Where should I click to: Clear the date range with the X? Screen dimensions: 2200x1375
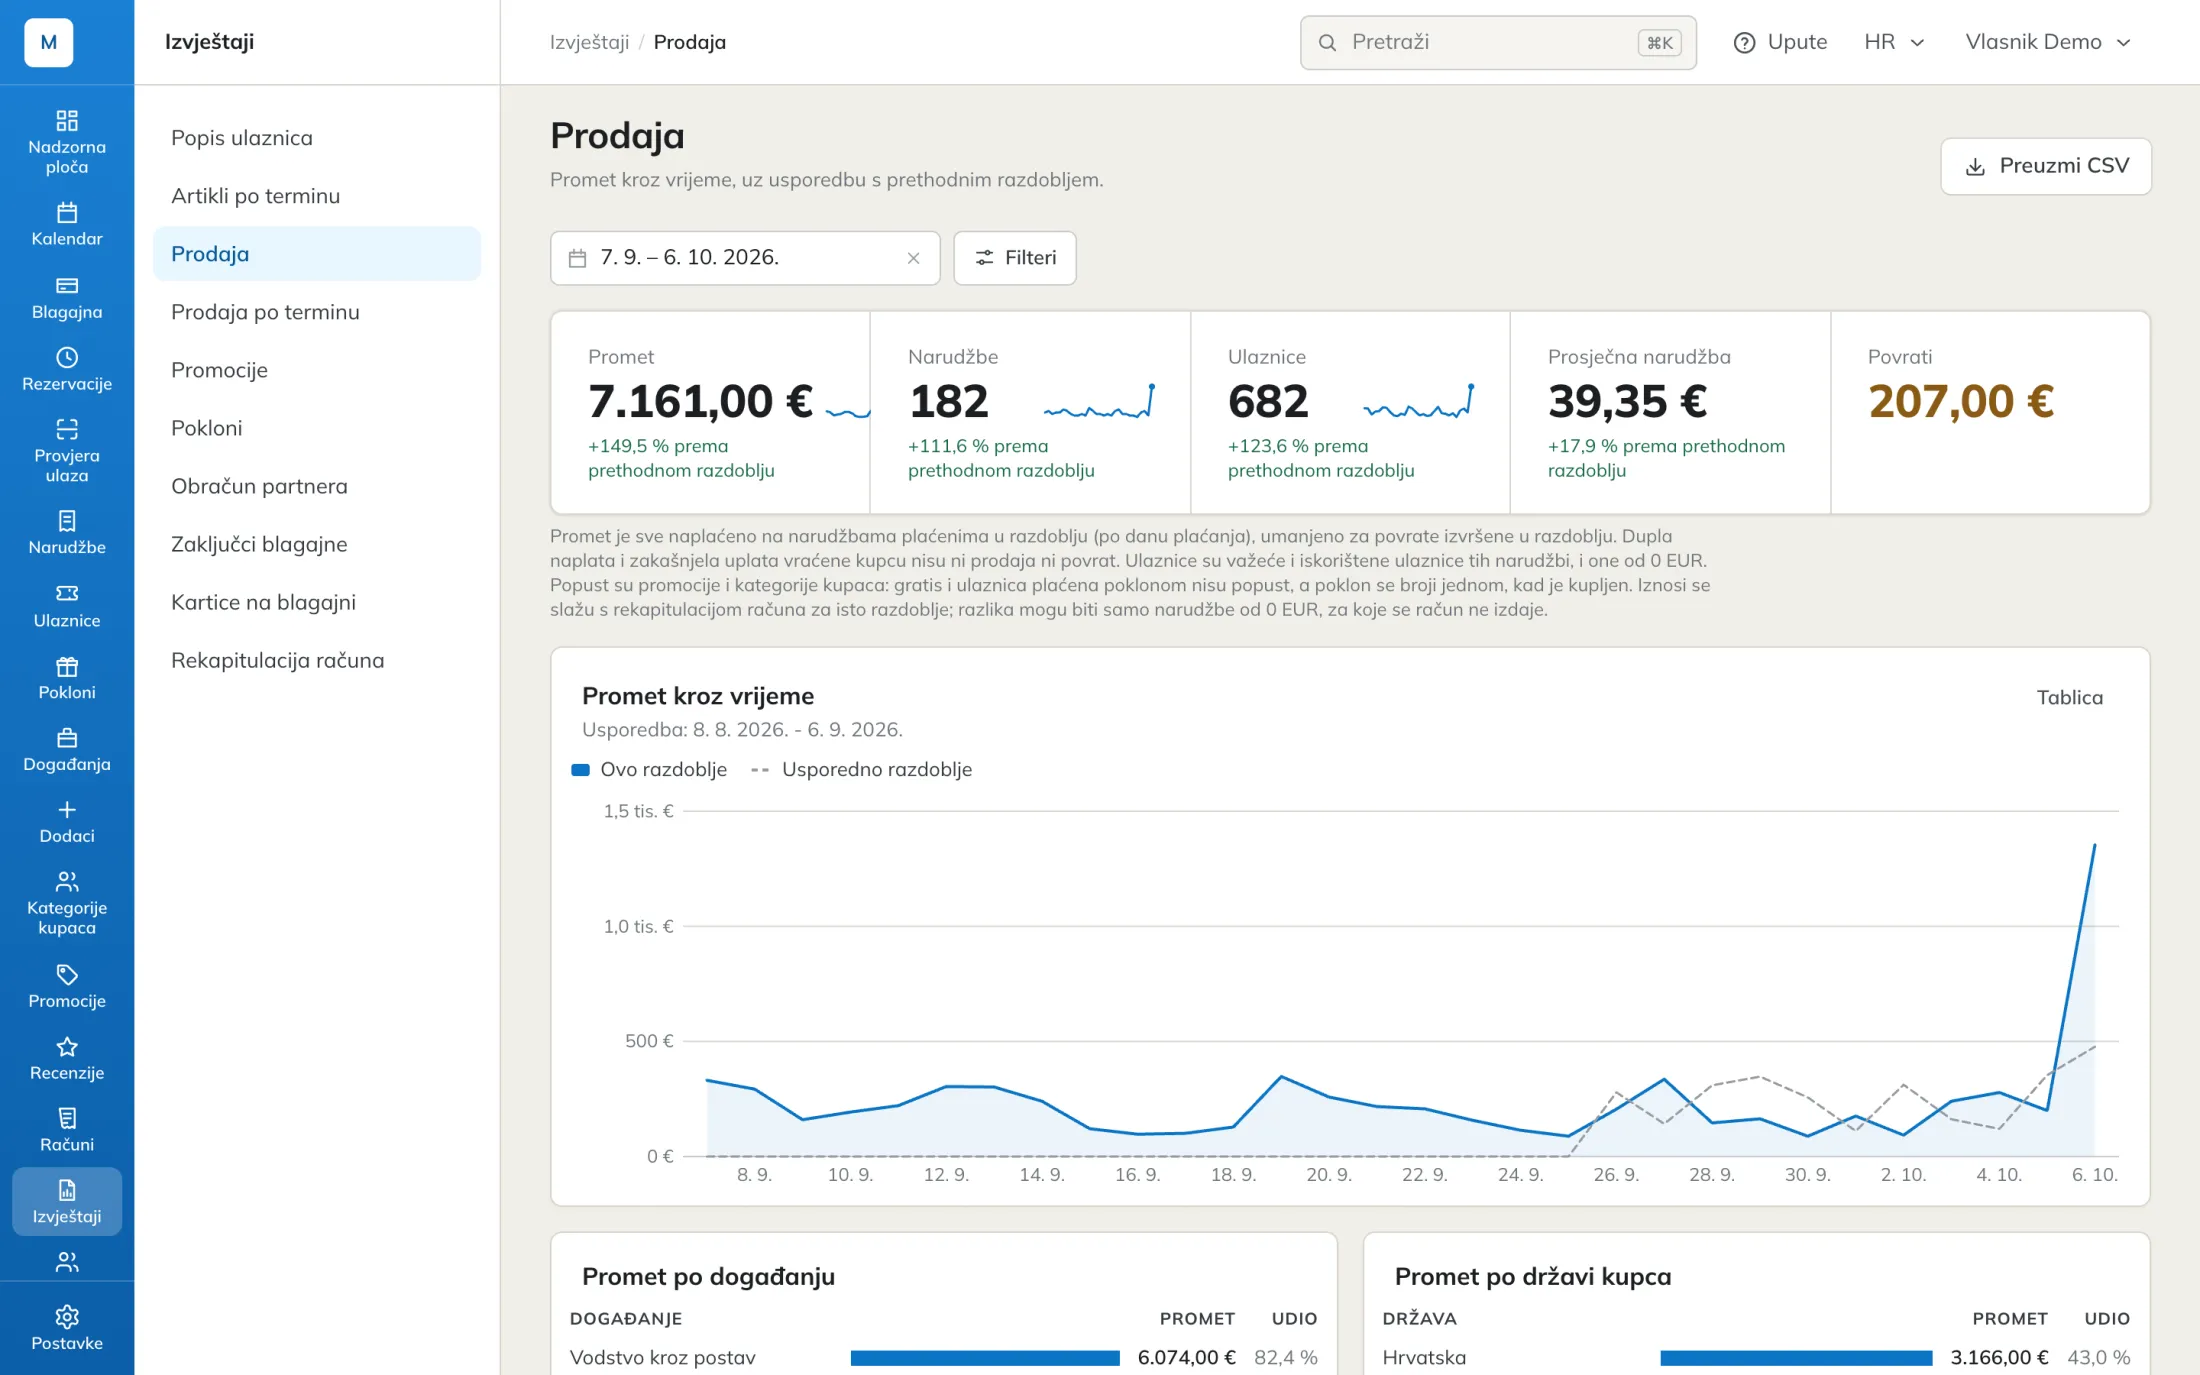913,258
